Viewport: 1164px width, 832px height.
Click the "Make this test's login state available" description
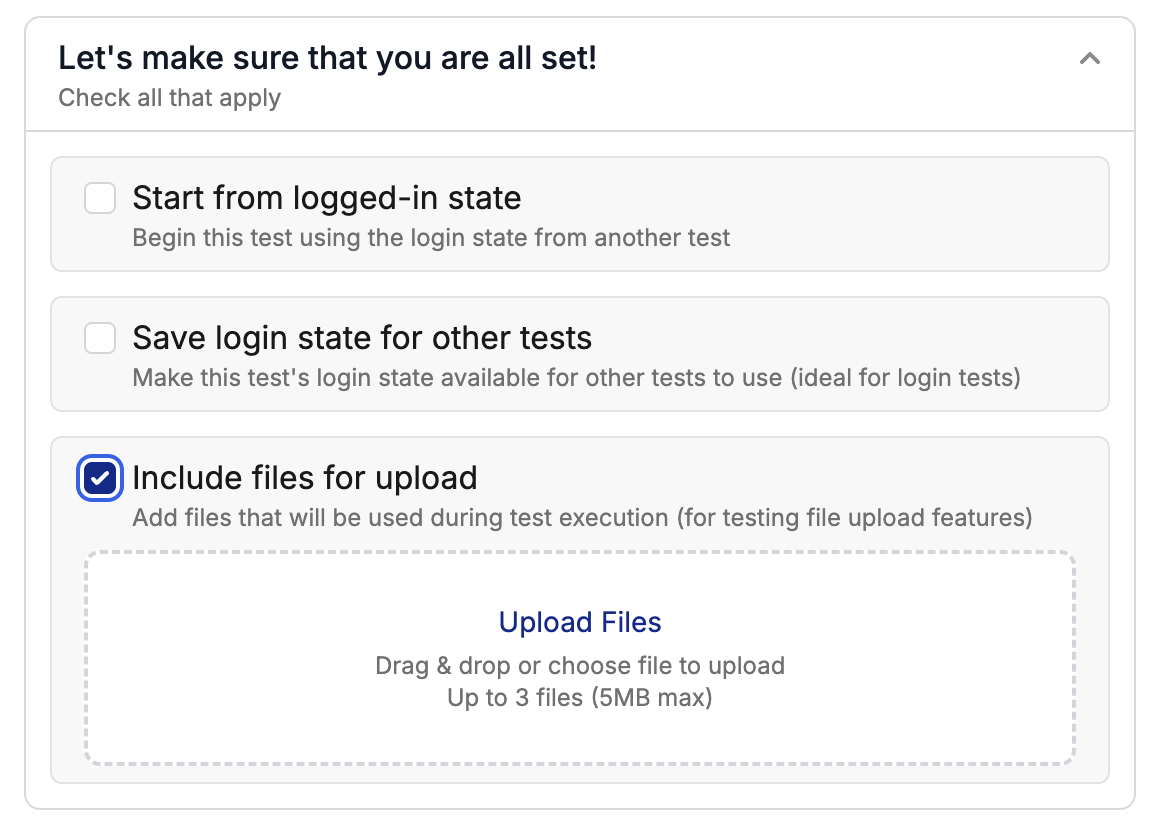(x=576, y=379)
